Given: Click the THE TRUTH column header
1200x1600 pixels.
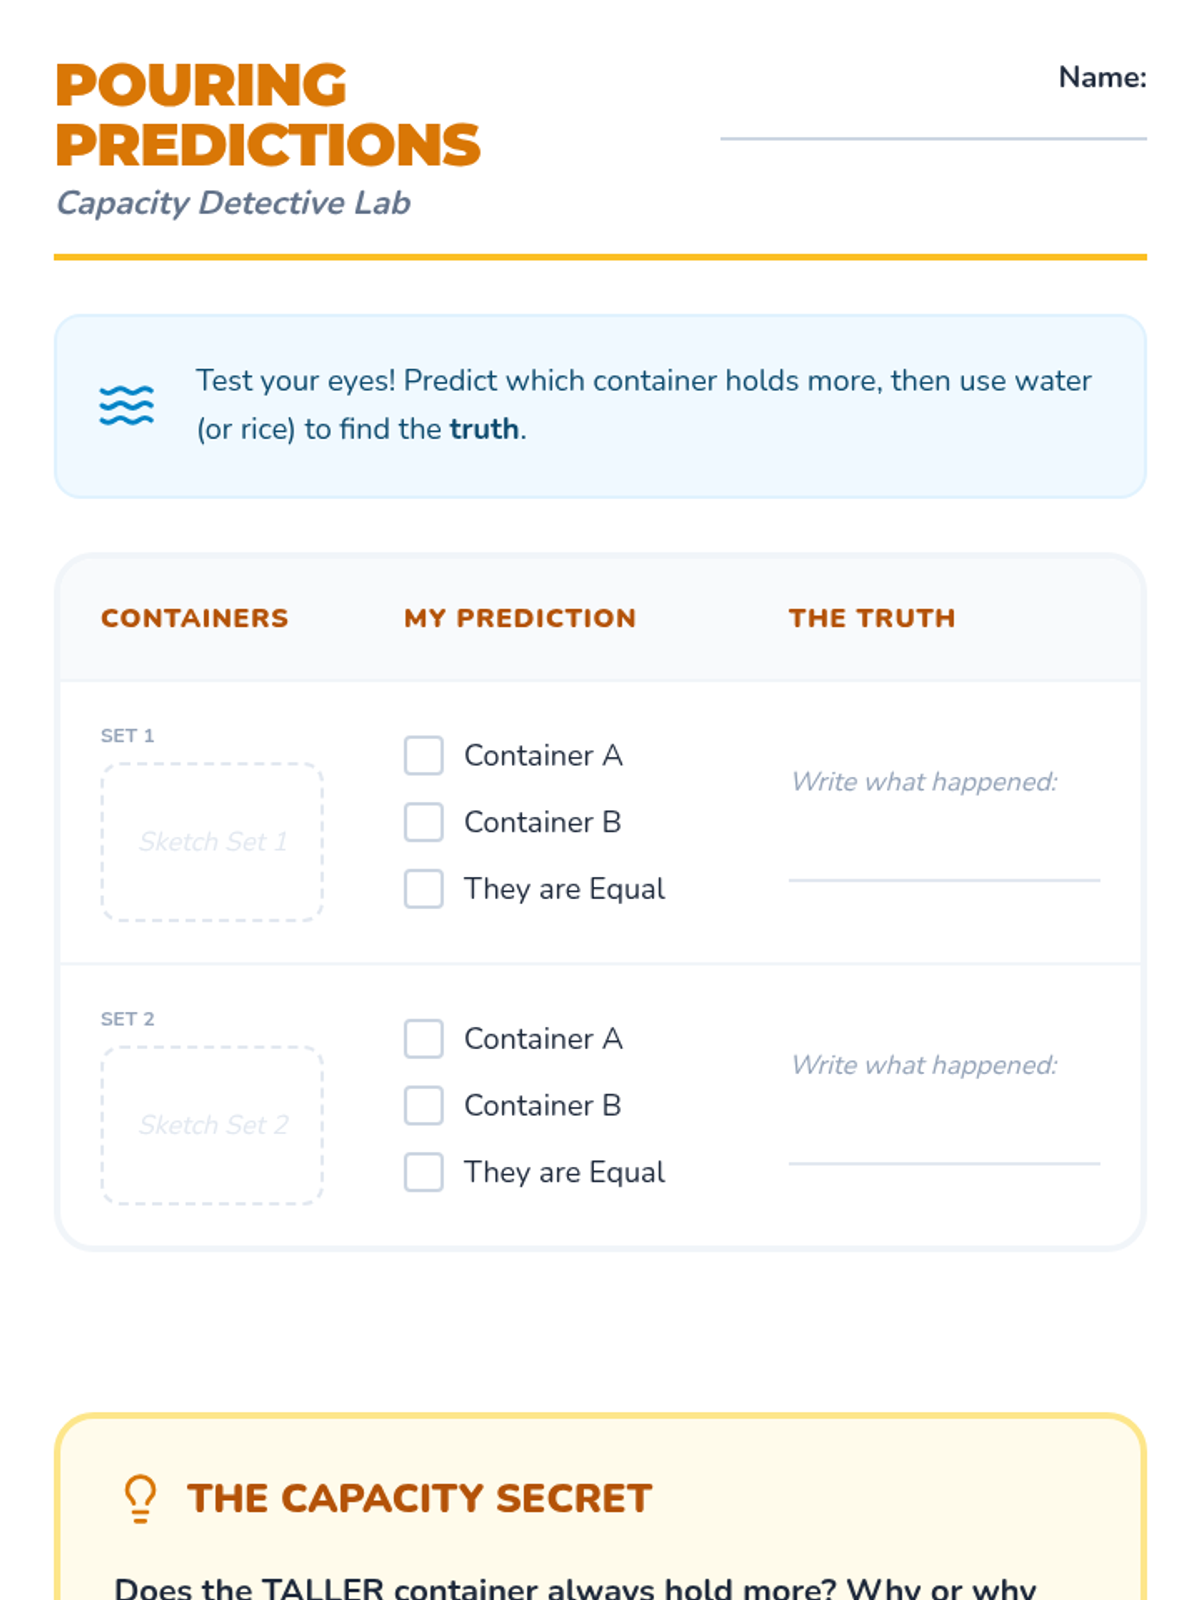Looking at the screenshot, I should 872,618.
